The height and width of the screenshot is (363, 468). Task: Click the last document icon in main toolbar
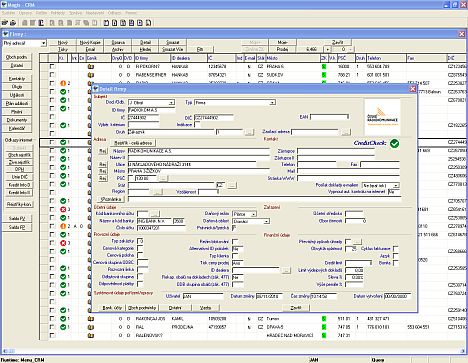[148, 23]
